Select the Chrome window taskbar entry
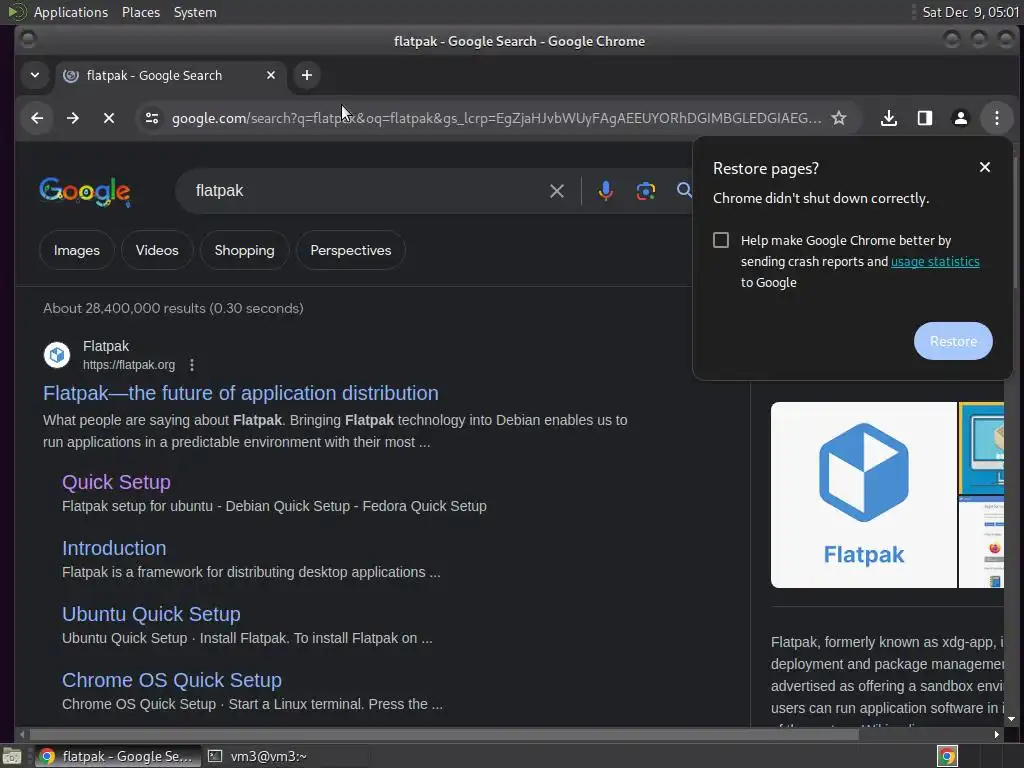1024x768 pixels. click(118, 756)
